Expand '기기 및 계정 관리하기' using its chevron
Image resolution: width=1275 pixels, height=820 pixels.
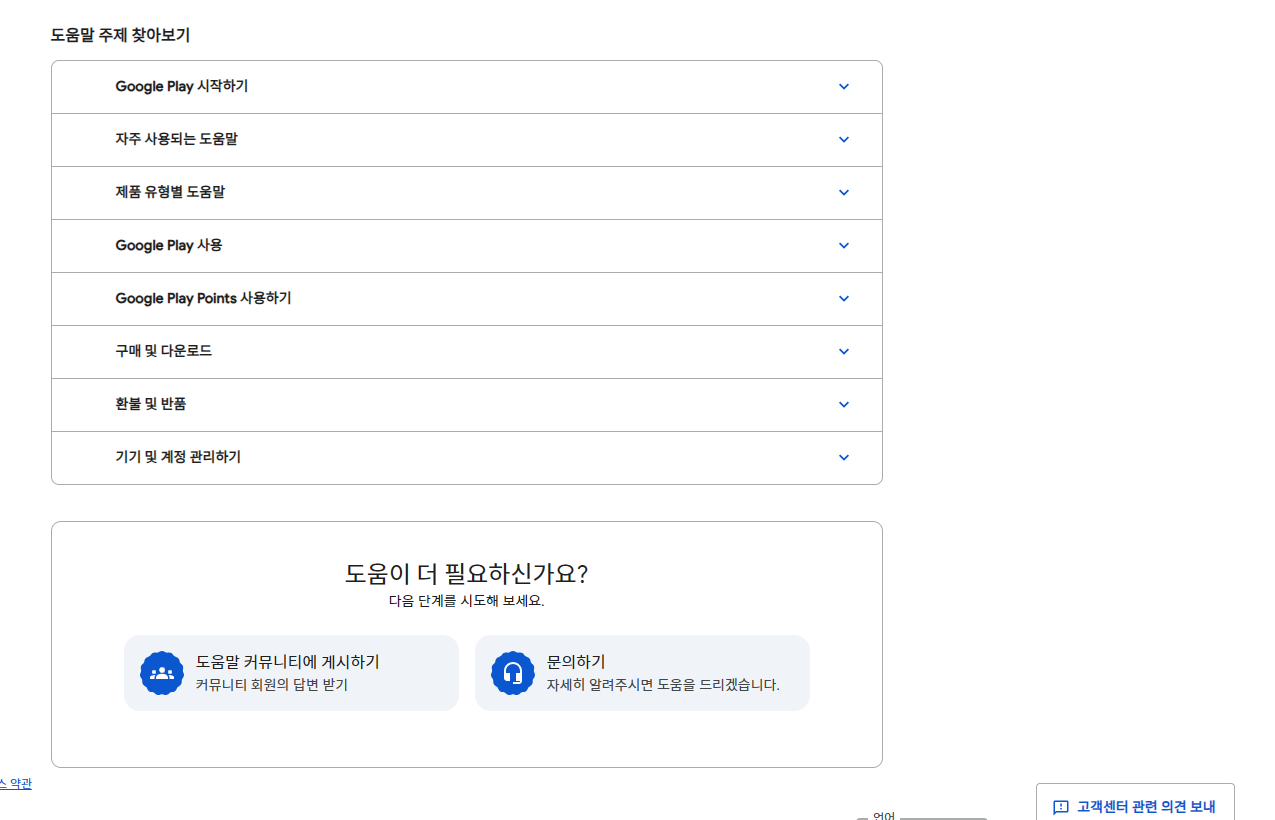point(844,458)
